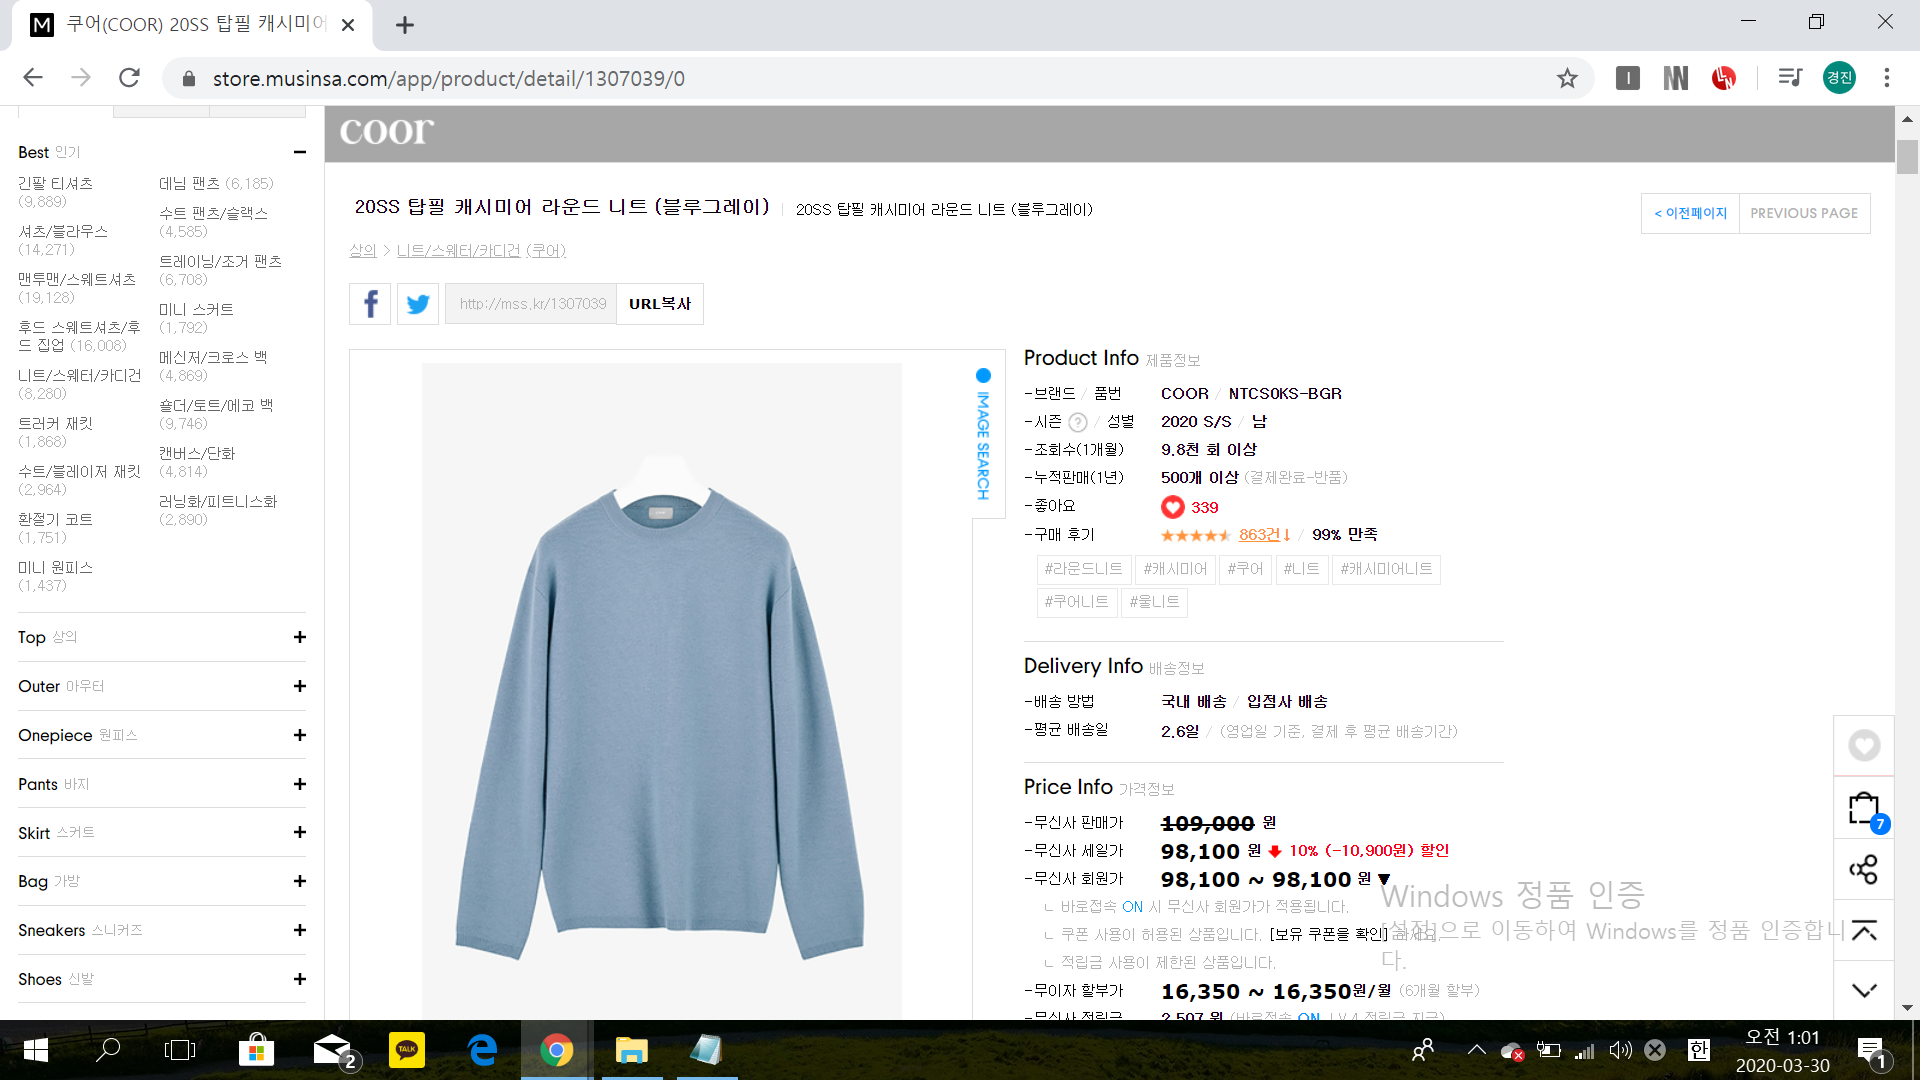Viewport: 1920px width, 1080px height.
Task: Open shopping bag with 7 items
Action: coord(1863,808)
